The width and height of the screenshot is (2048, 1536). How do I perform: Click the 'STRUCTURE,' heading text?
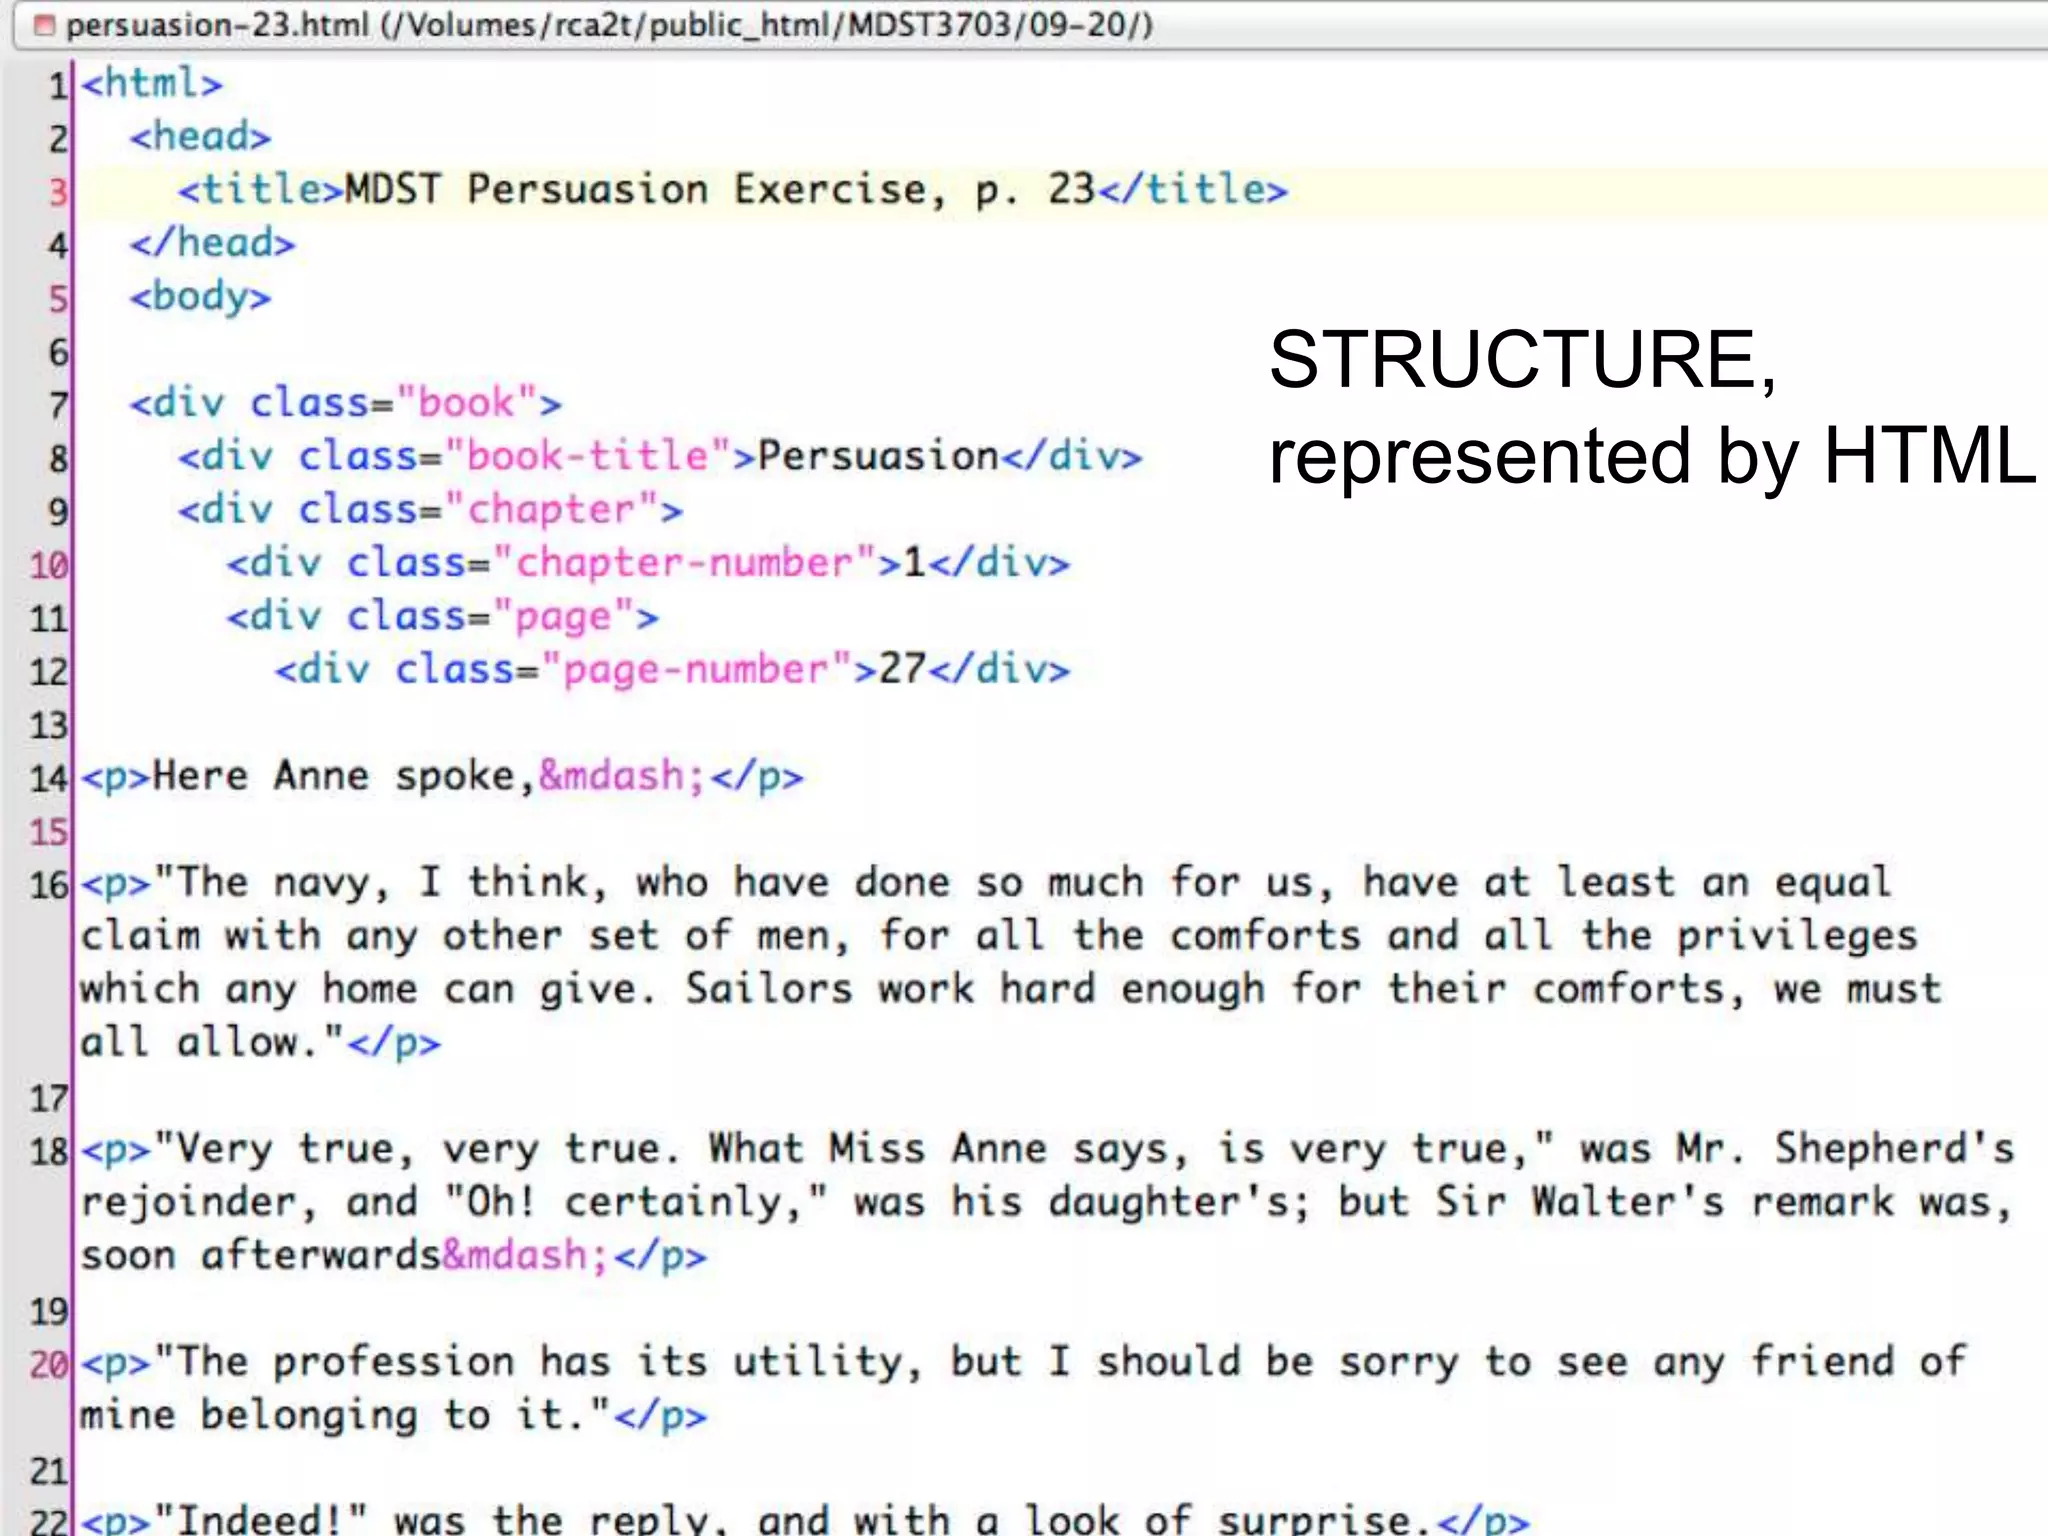point(1523,360)
